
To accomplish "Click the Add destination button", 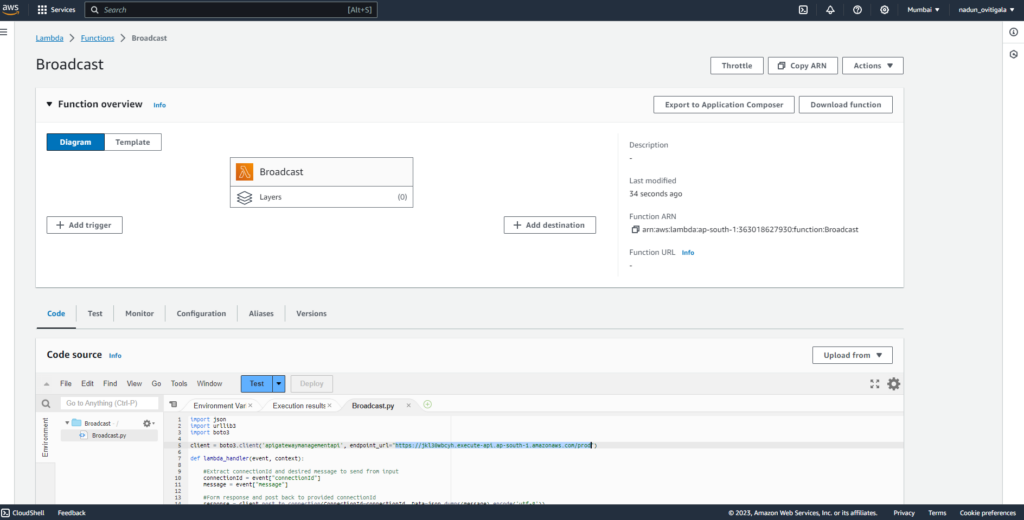I will pos(550,225).
